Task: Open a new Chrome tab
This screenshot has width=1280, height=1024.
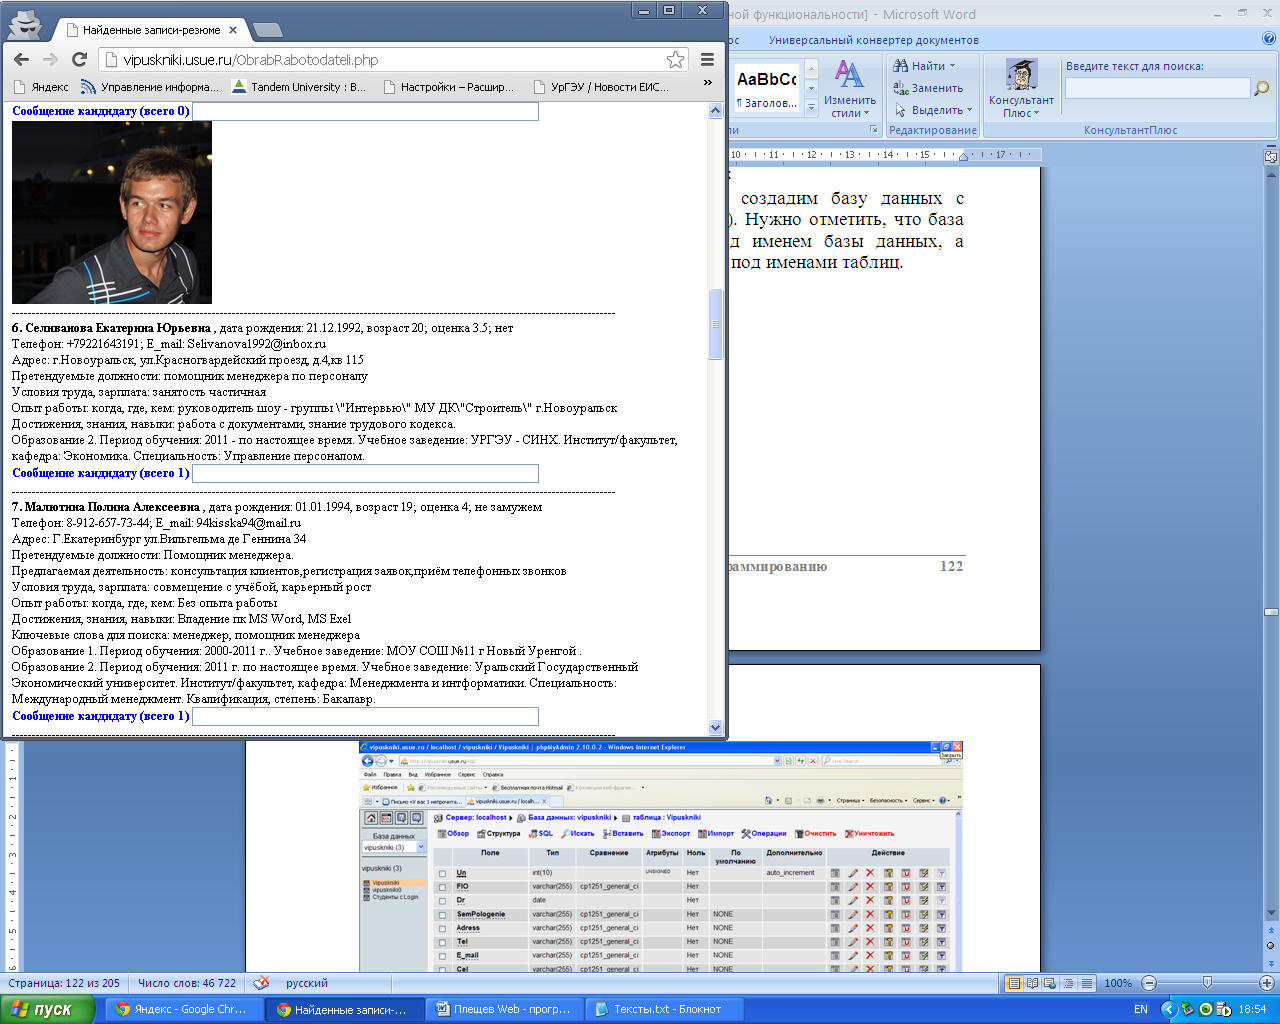Action: [267, 30]
